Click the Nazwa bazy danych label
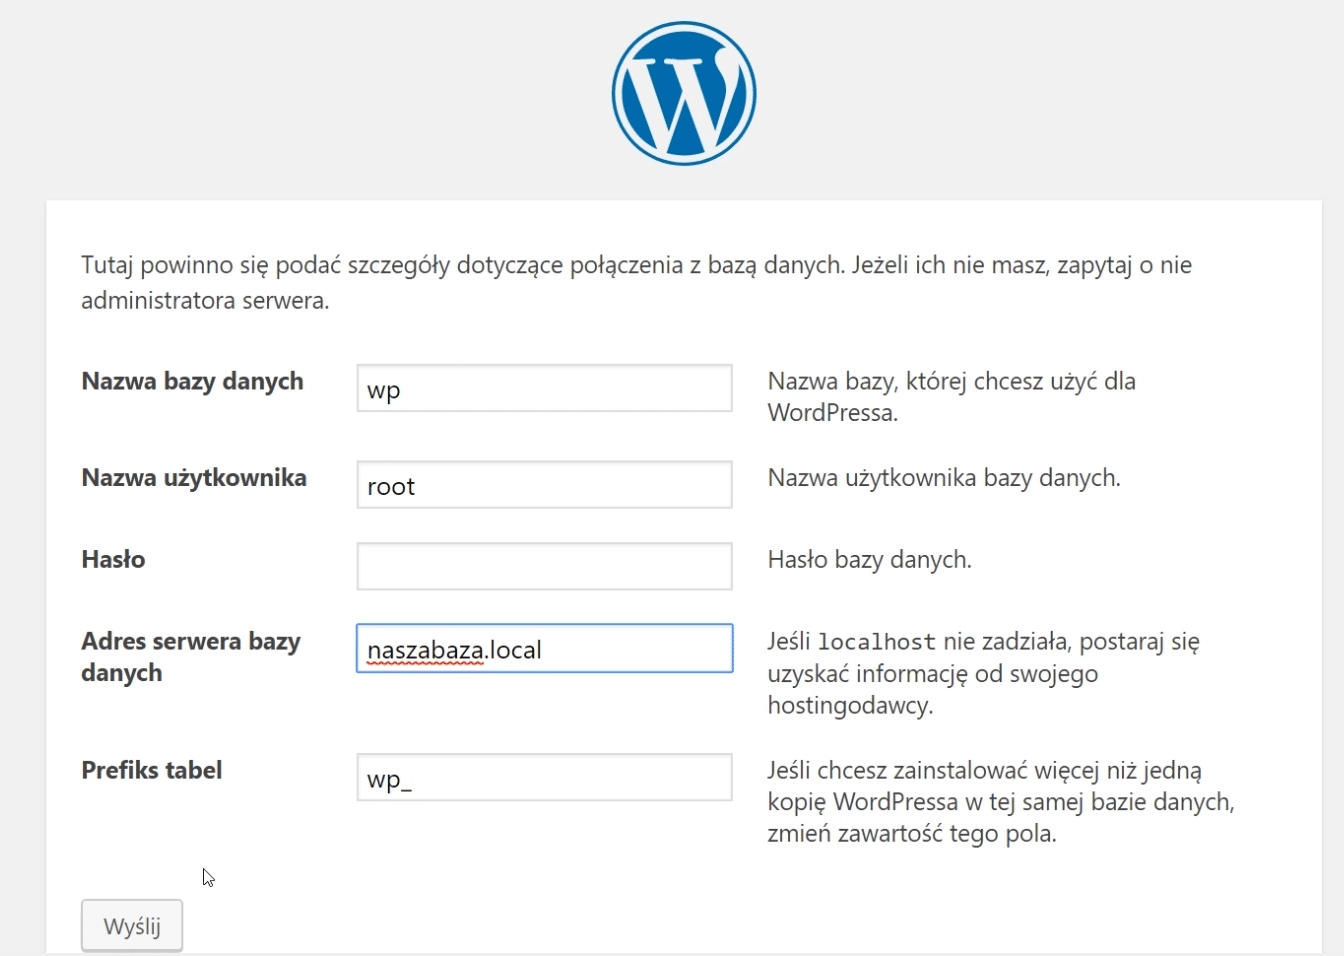The width and height of the screenshot is (1344, 956). click(x=192, y=381)
